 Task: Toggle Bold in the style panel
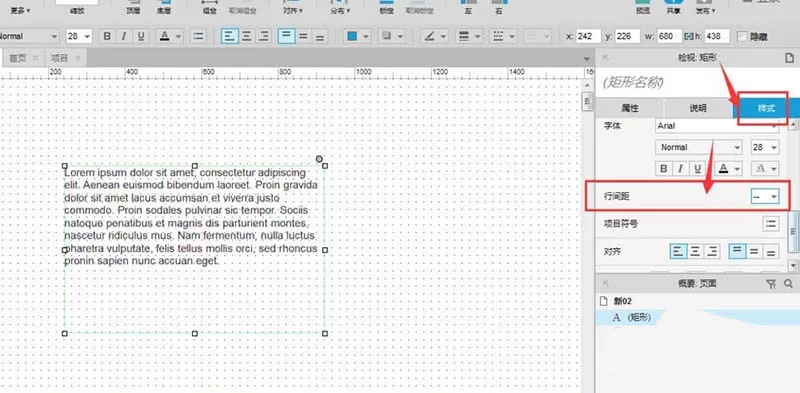[x=664, y=168]
